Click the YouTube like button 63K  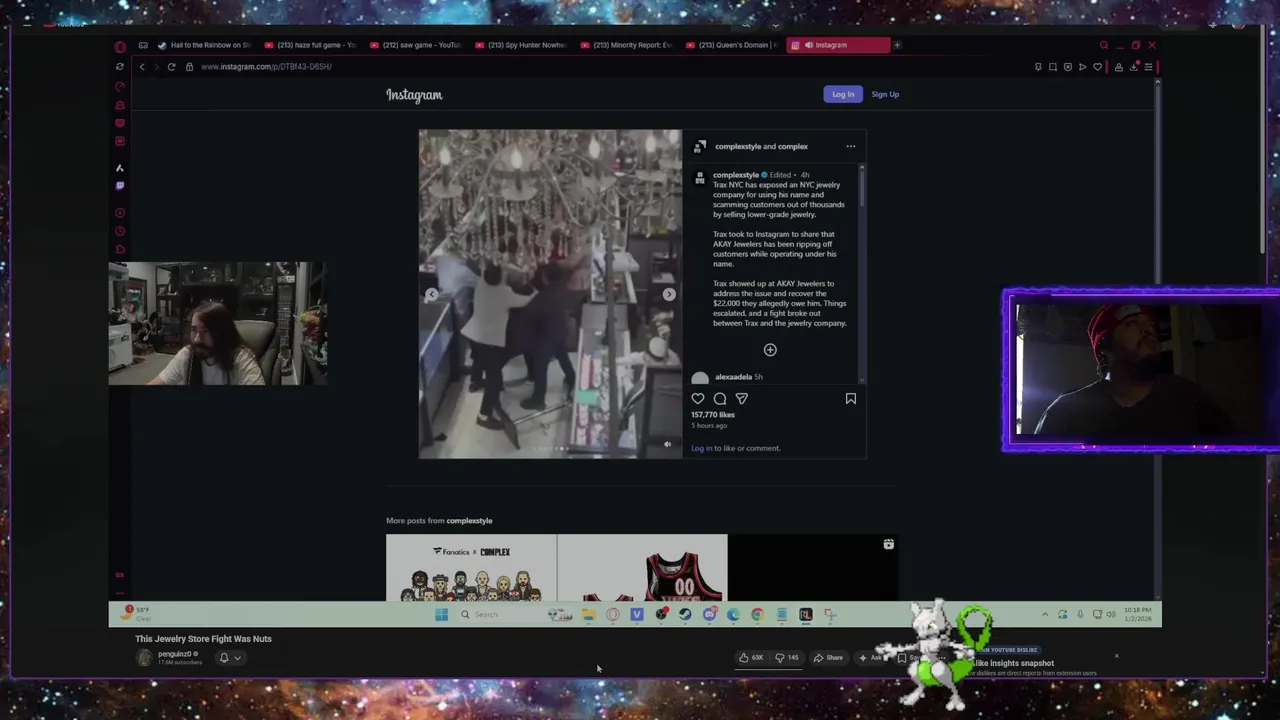click(751, 658)
